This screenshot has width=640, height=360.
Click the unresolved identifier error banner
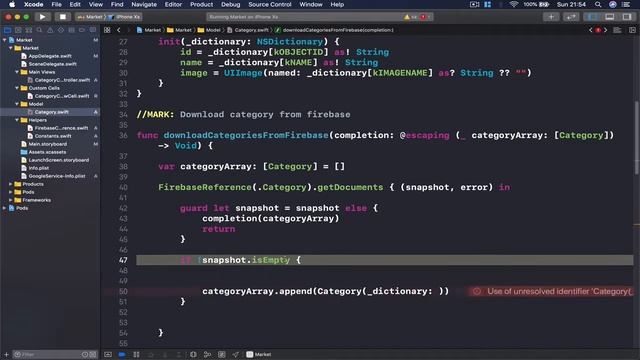pyautogui.click(x=551, y=291)
